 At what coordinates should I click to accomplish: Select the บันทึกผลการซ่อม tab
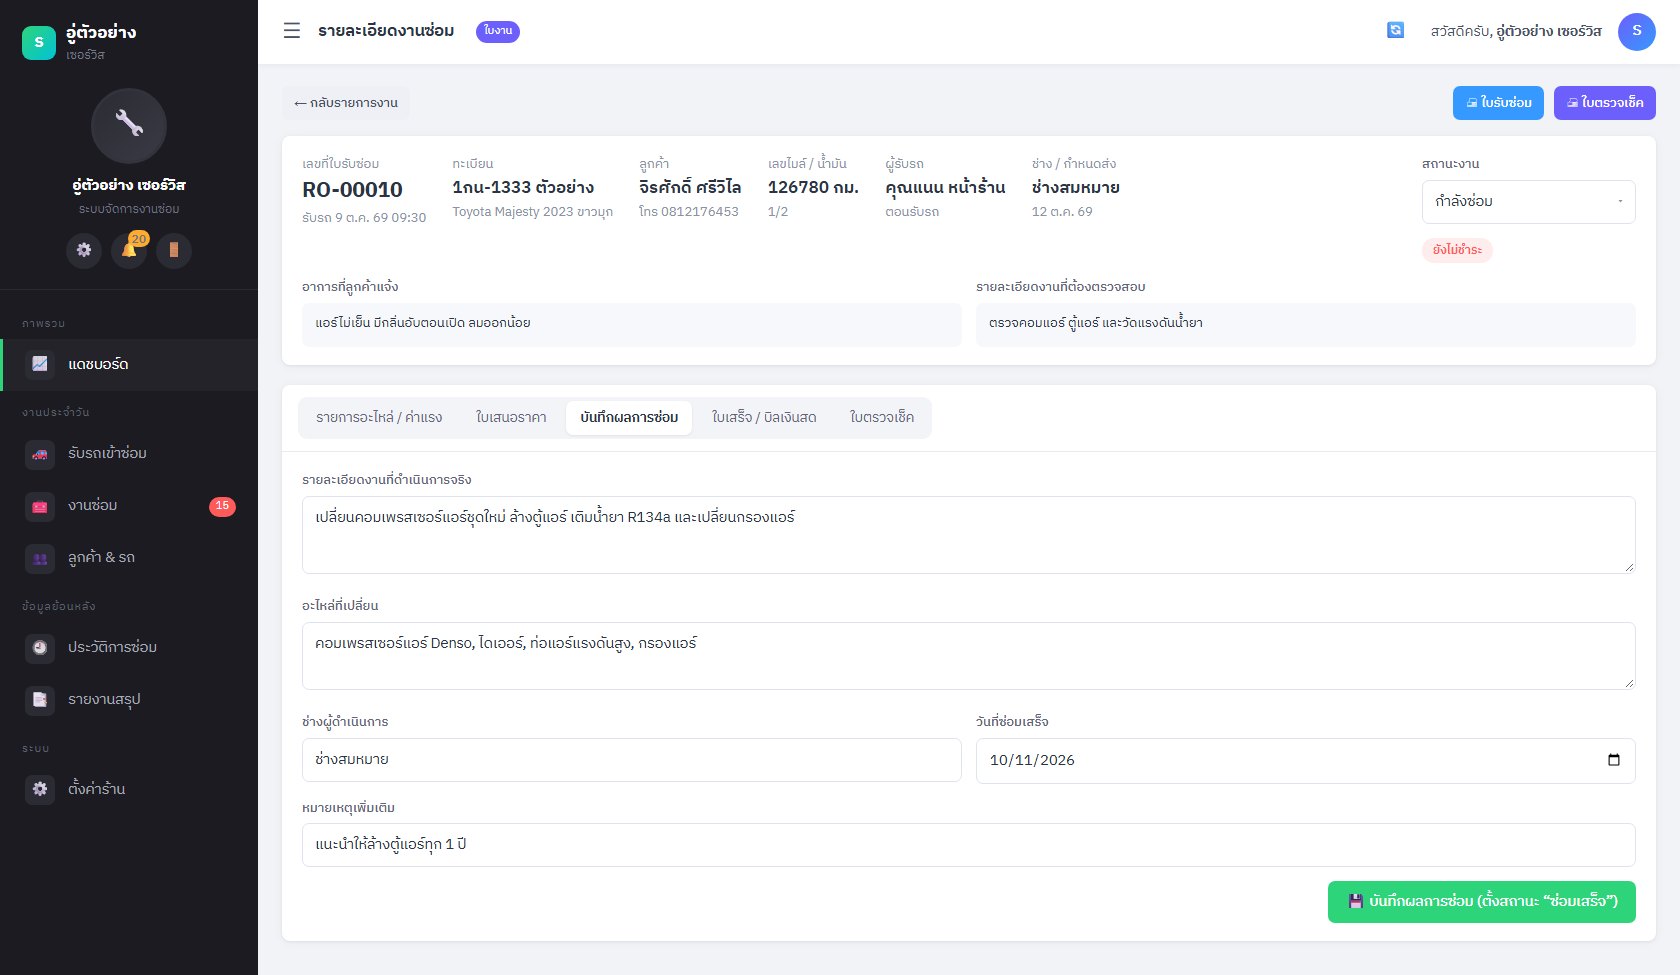pyautogui.click(x=629, y=417)
